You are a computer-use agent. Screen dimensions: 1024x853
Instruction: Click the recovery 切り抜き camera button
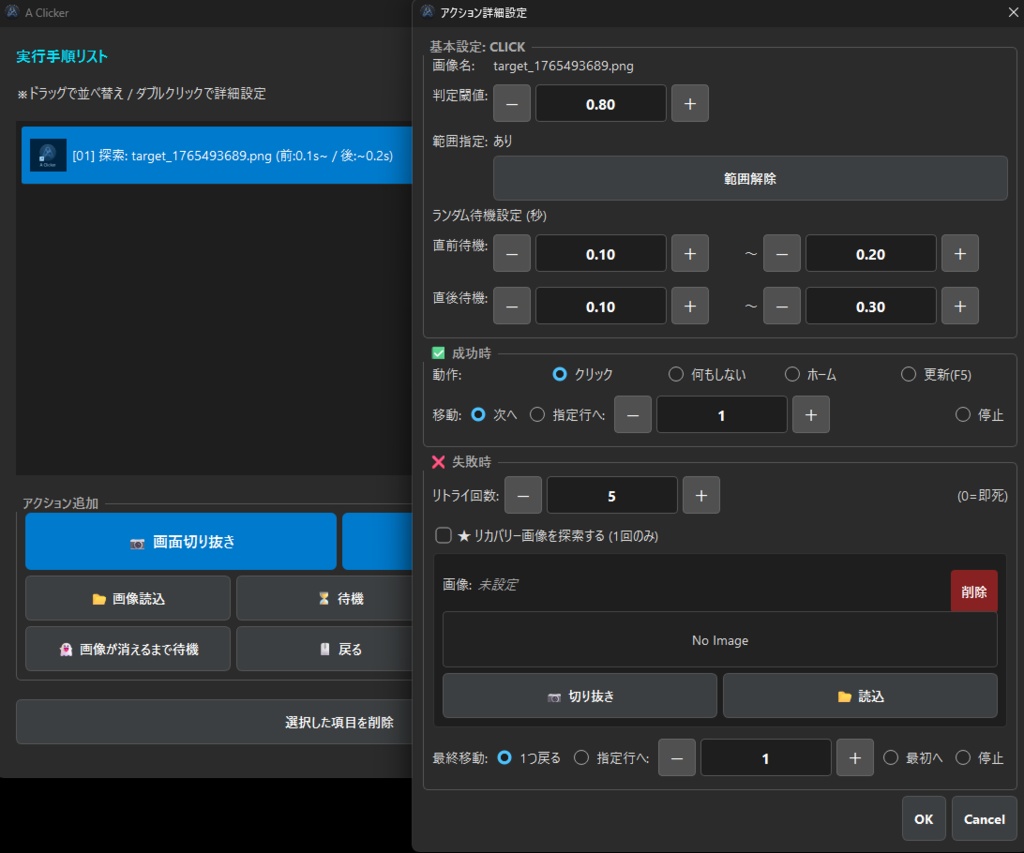click(x=580, y=696)
